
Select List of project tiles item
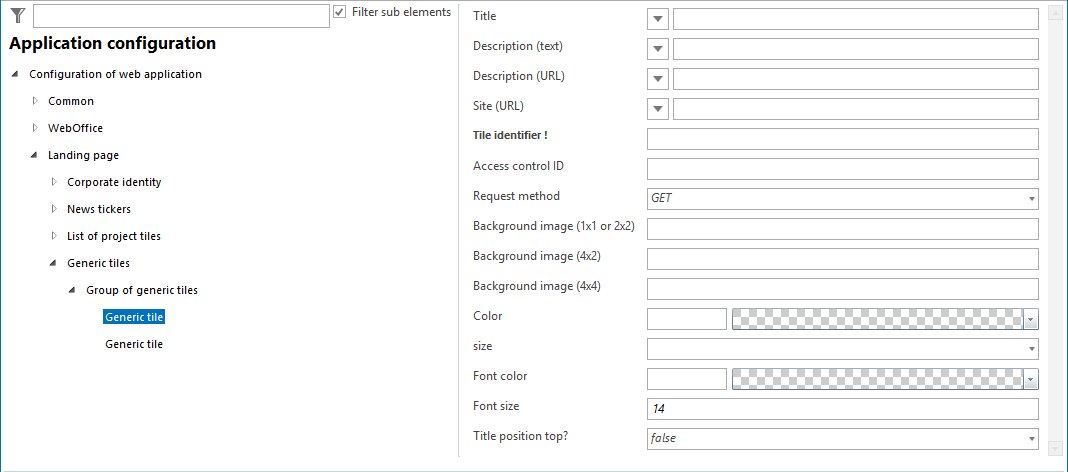tap(113, 236)
